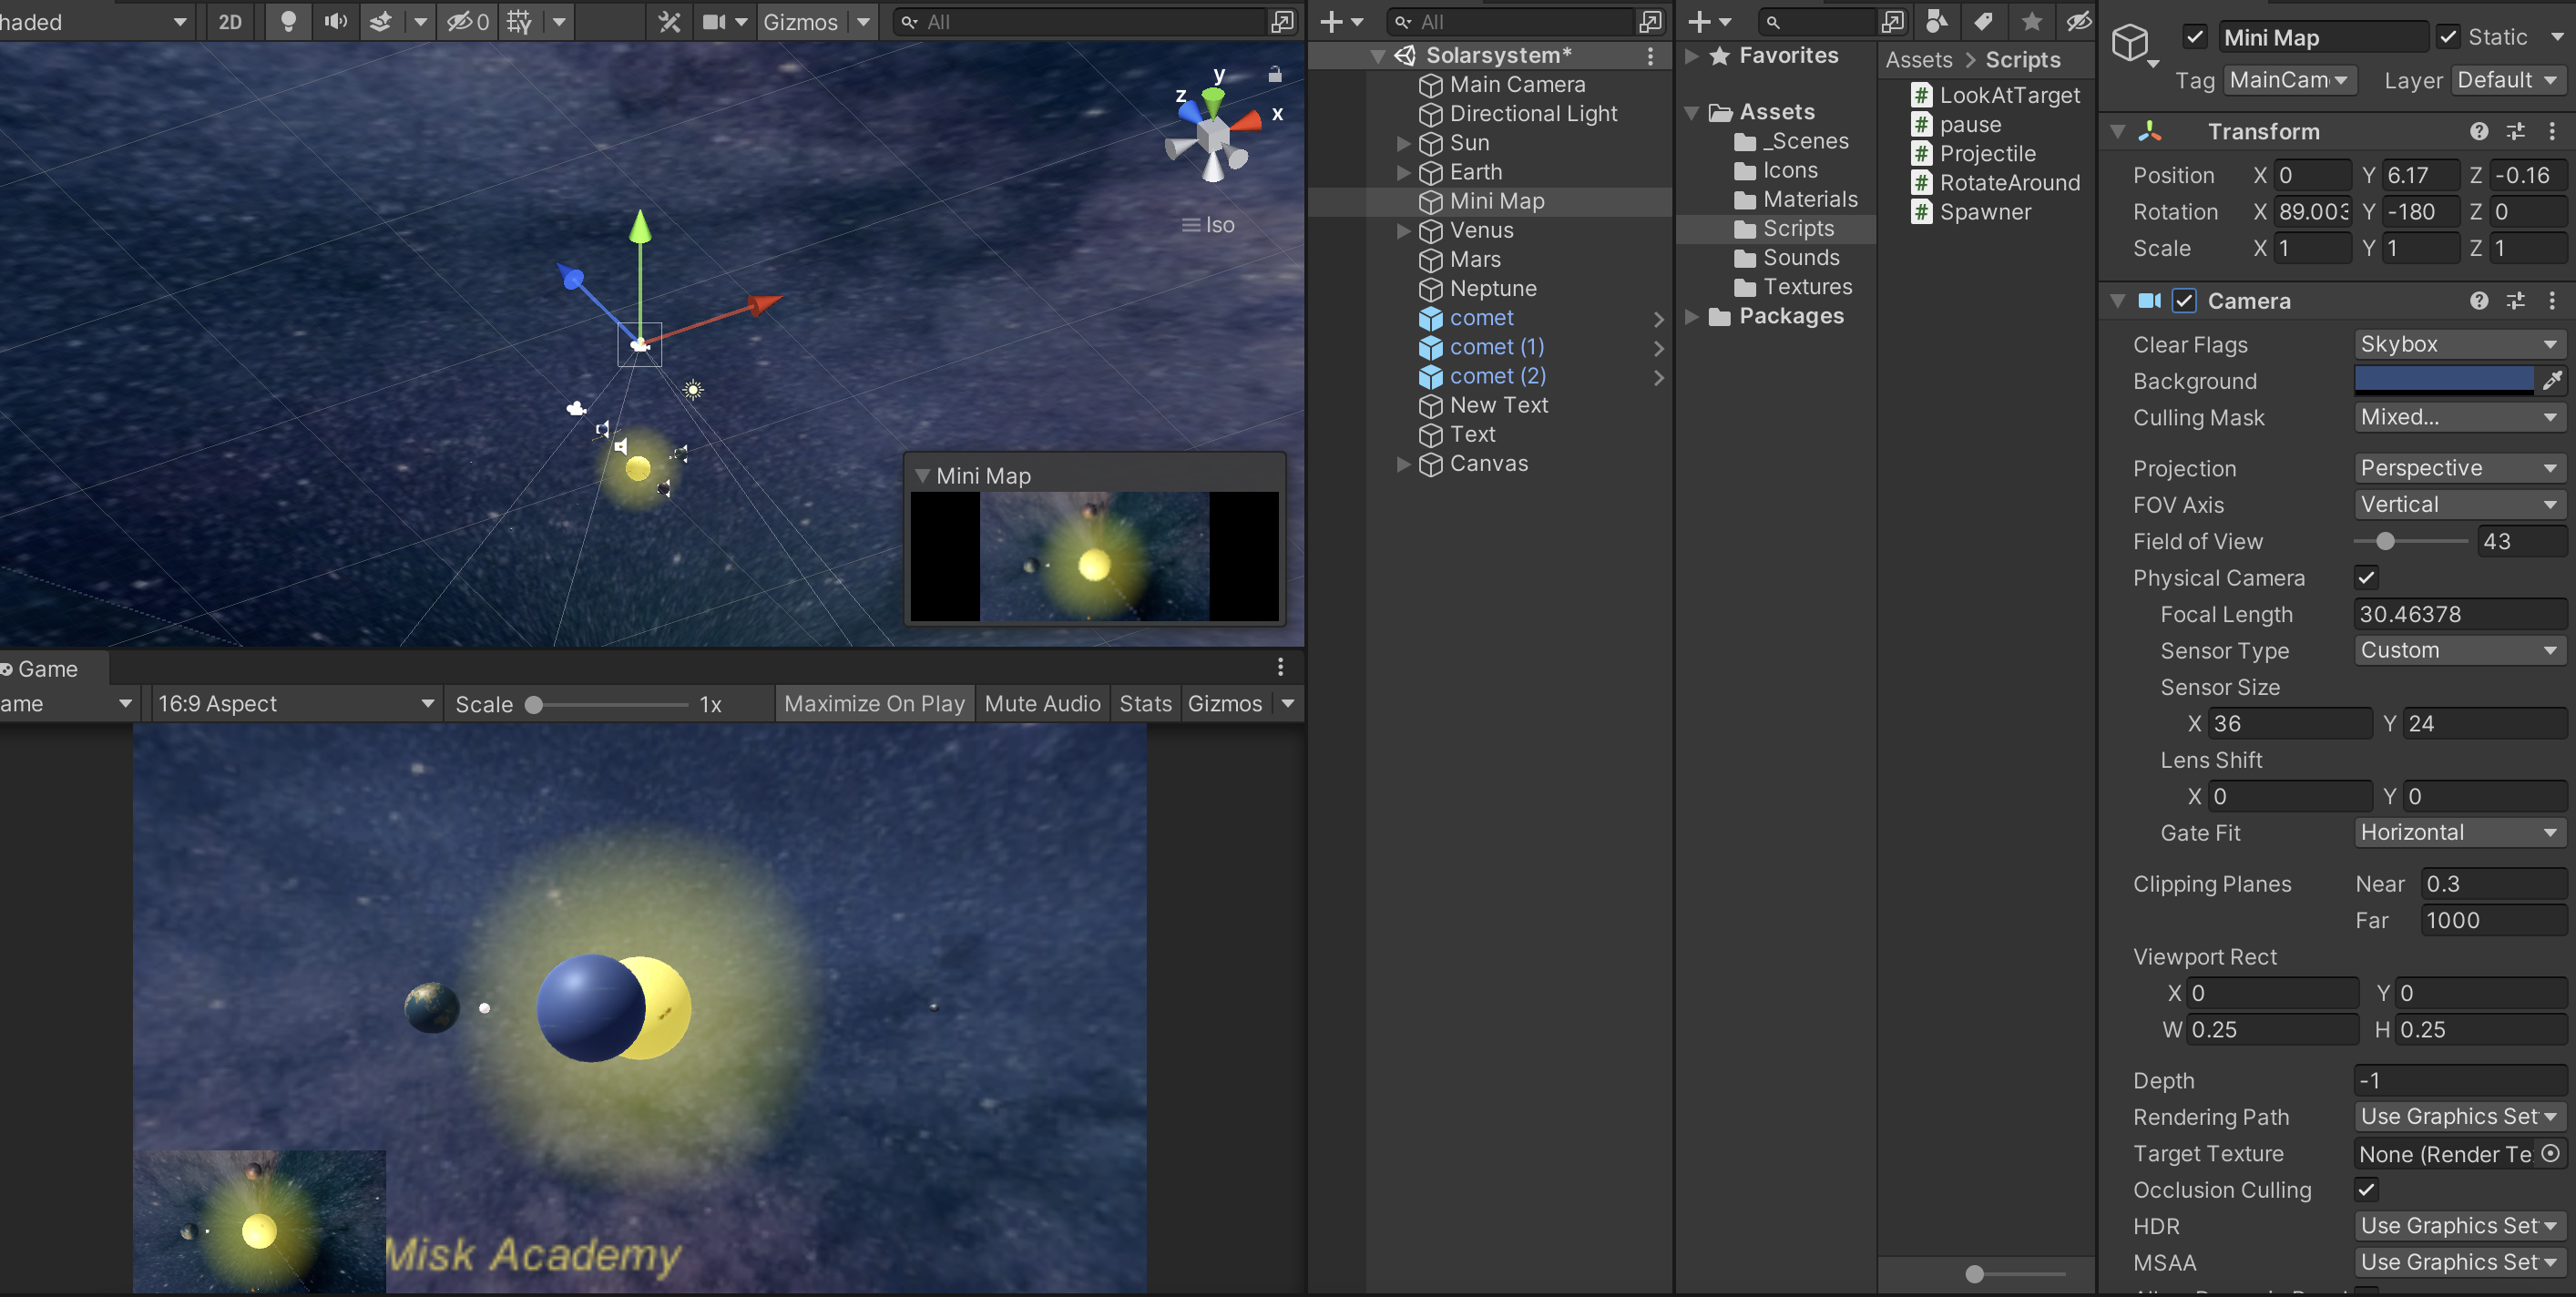This screenshot has width=2576, height=1297.
Task: Select Main Camera in Hierarchy
Action: [x=1517, y=85]
